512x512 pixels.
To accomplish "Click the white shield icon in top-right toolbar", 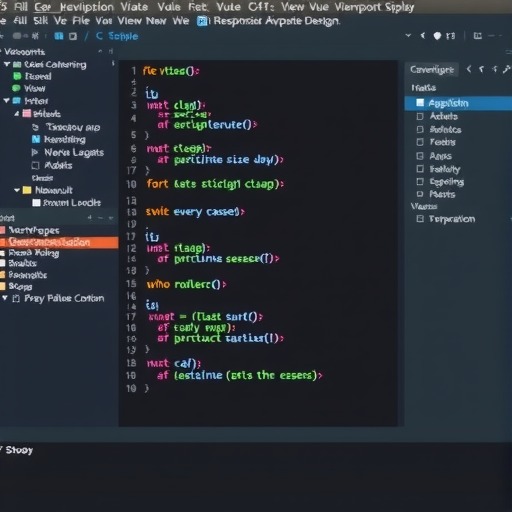I will [x=437, y=36].
